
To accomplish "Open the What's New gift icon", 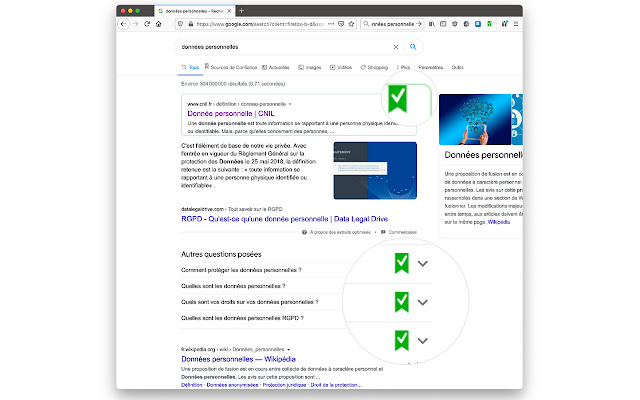I will [504, 24].
